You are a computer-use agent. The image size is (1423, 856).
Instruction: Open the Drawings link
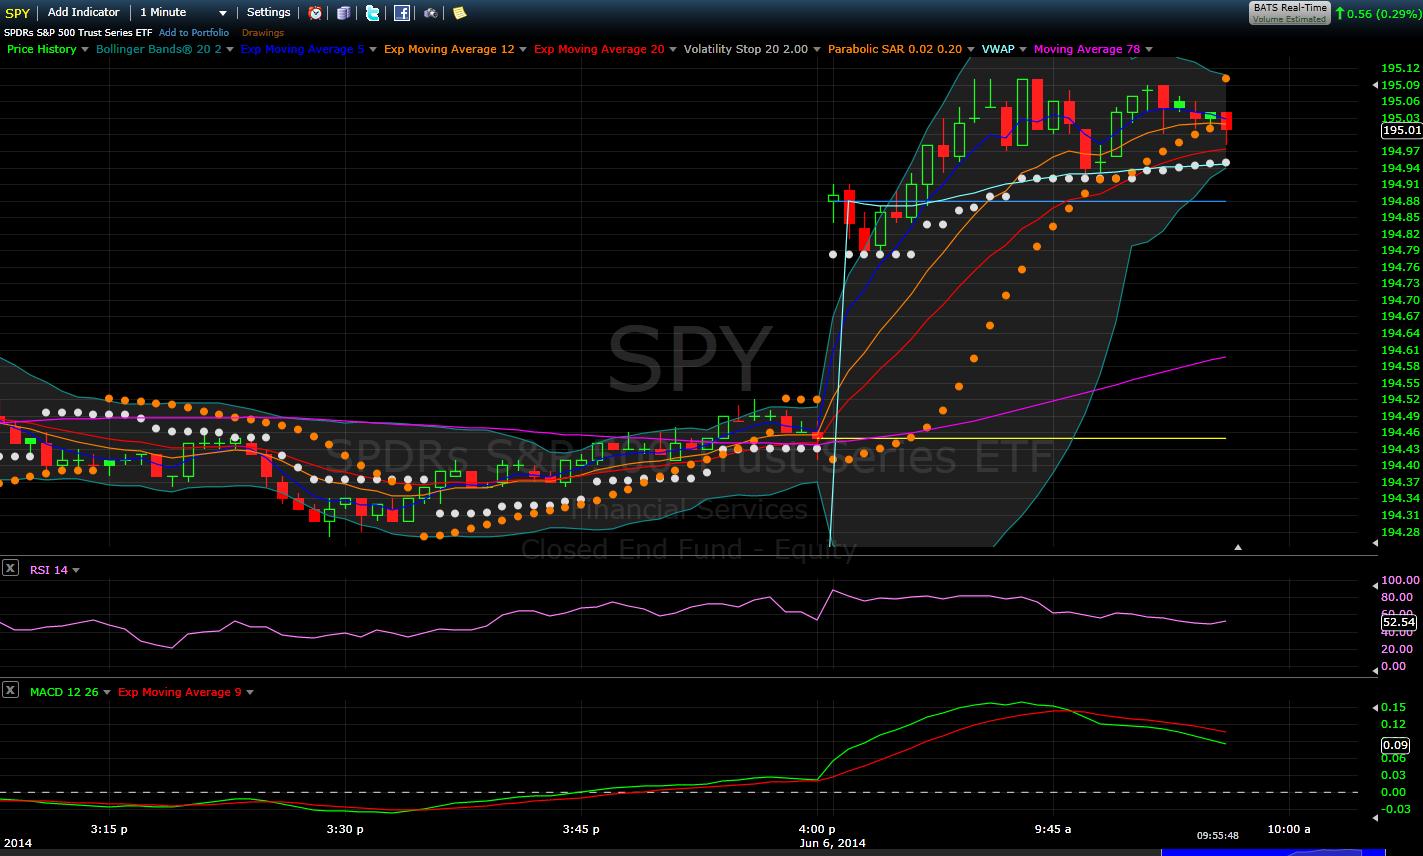point(263,33)
